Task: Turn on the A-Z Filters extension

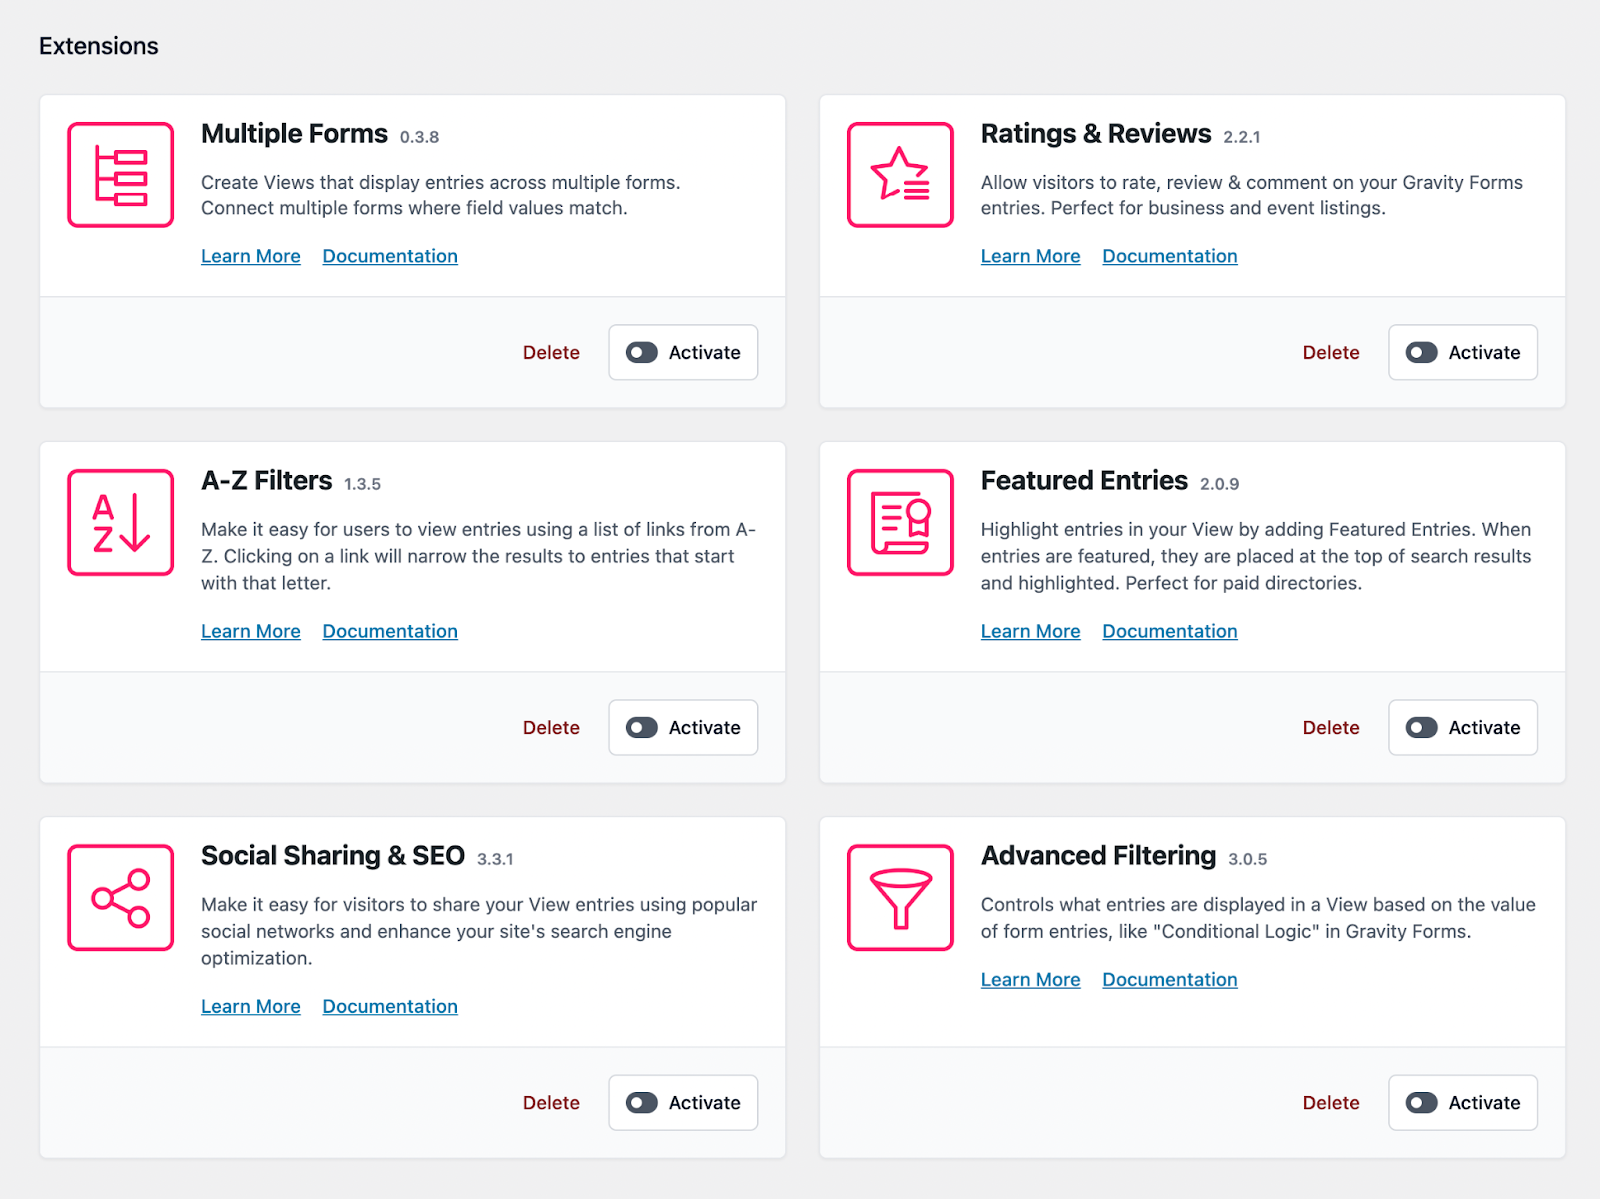Action: (x=683, y=727)
